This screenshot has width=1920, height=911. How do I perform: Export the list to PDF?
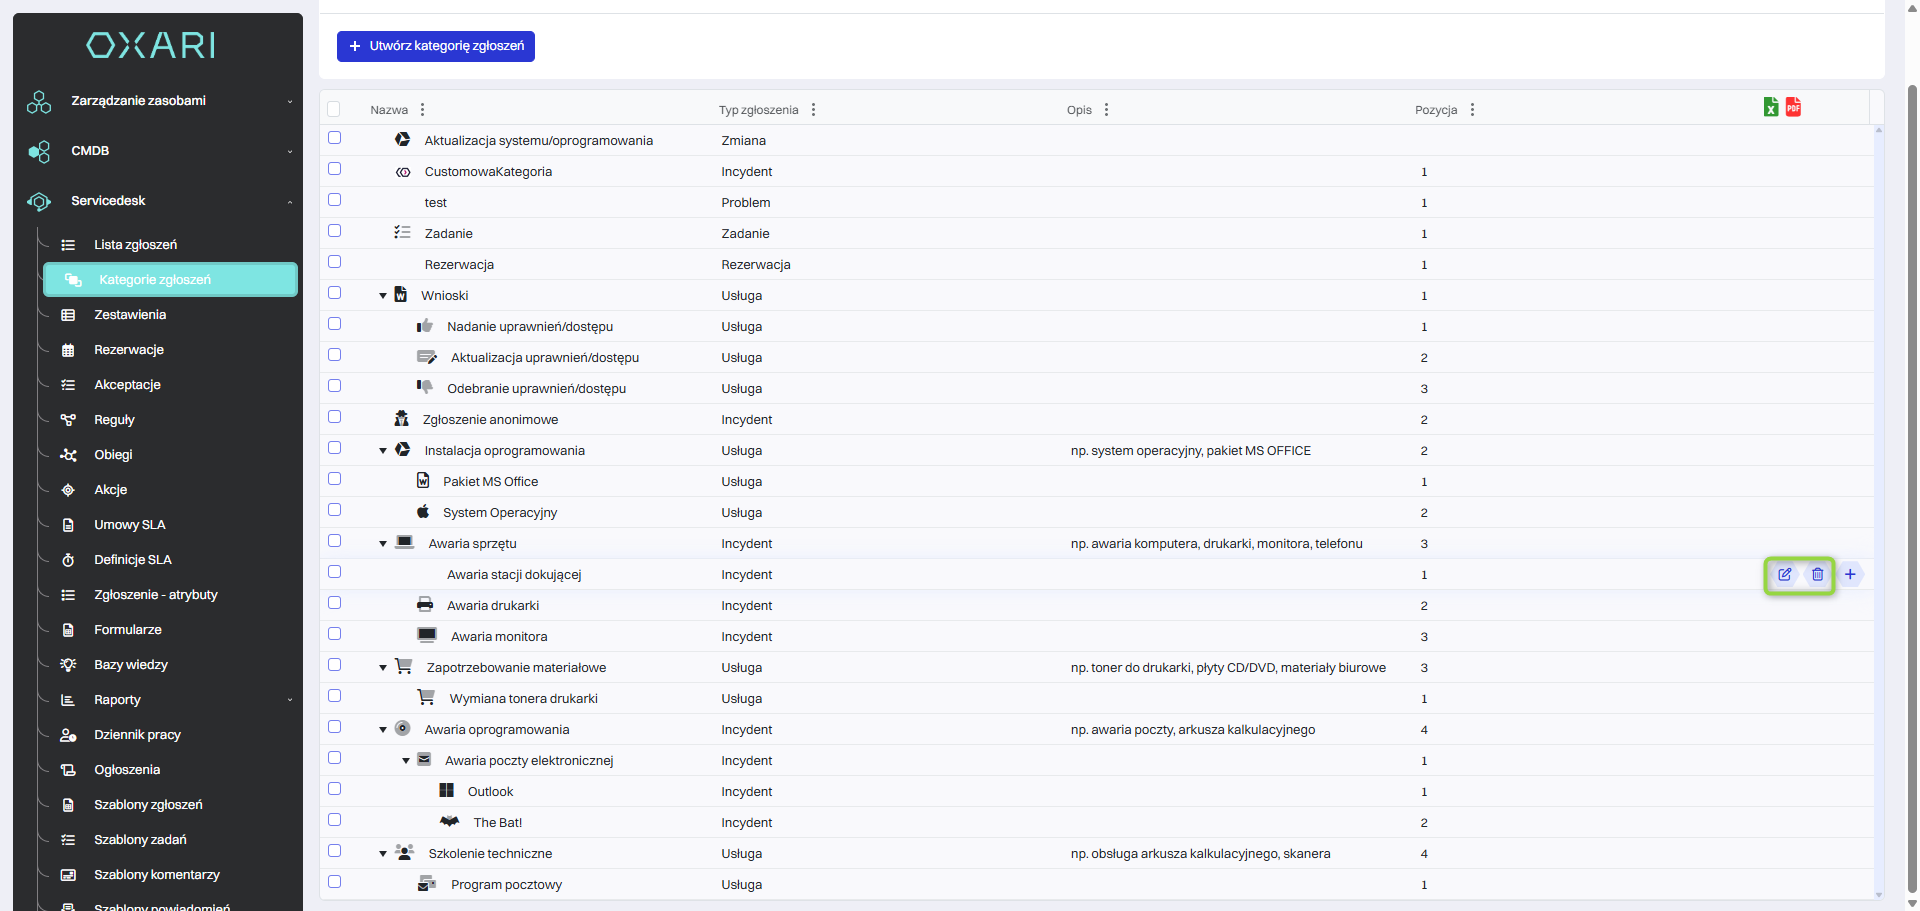(x=1793, y=108)
